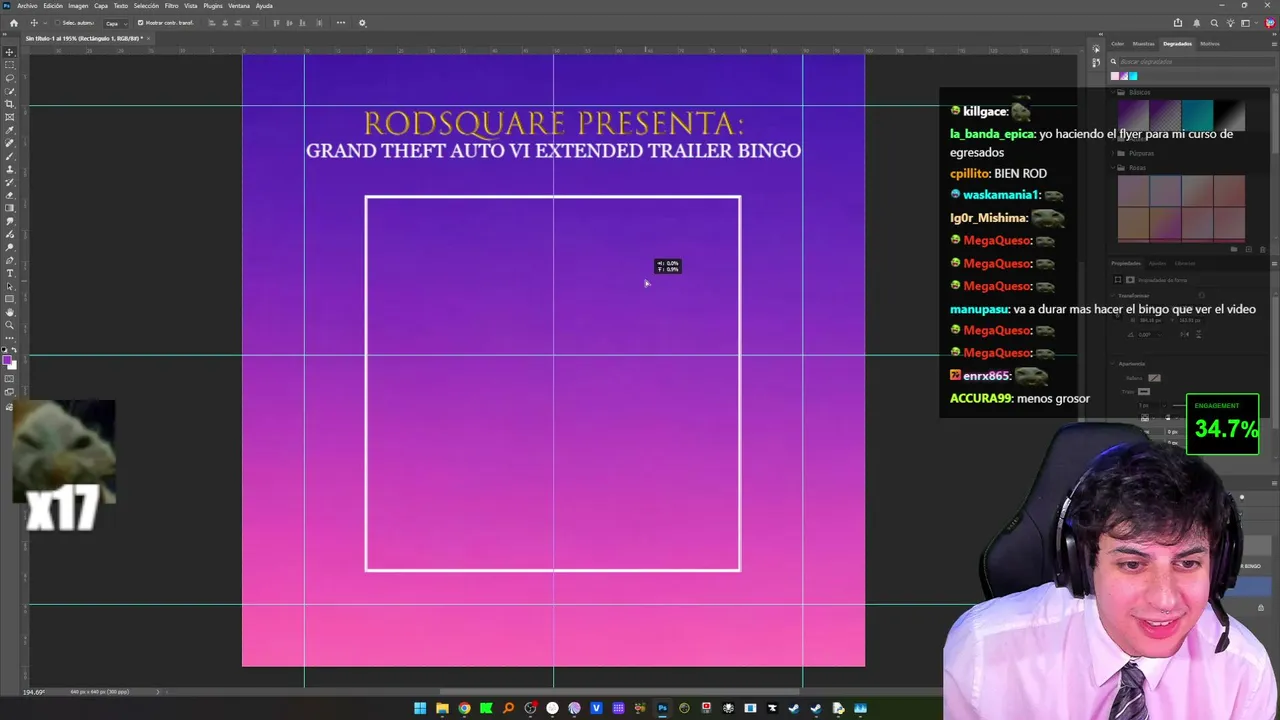Select the Crop tool
The image size is (1280, 720).
10,104
